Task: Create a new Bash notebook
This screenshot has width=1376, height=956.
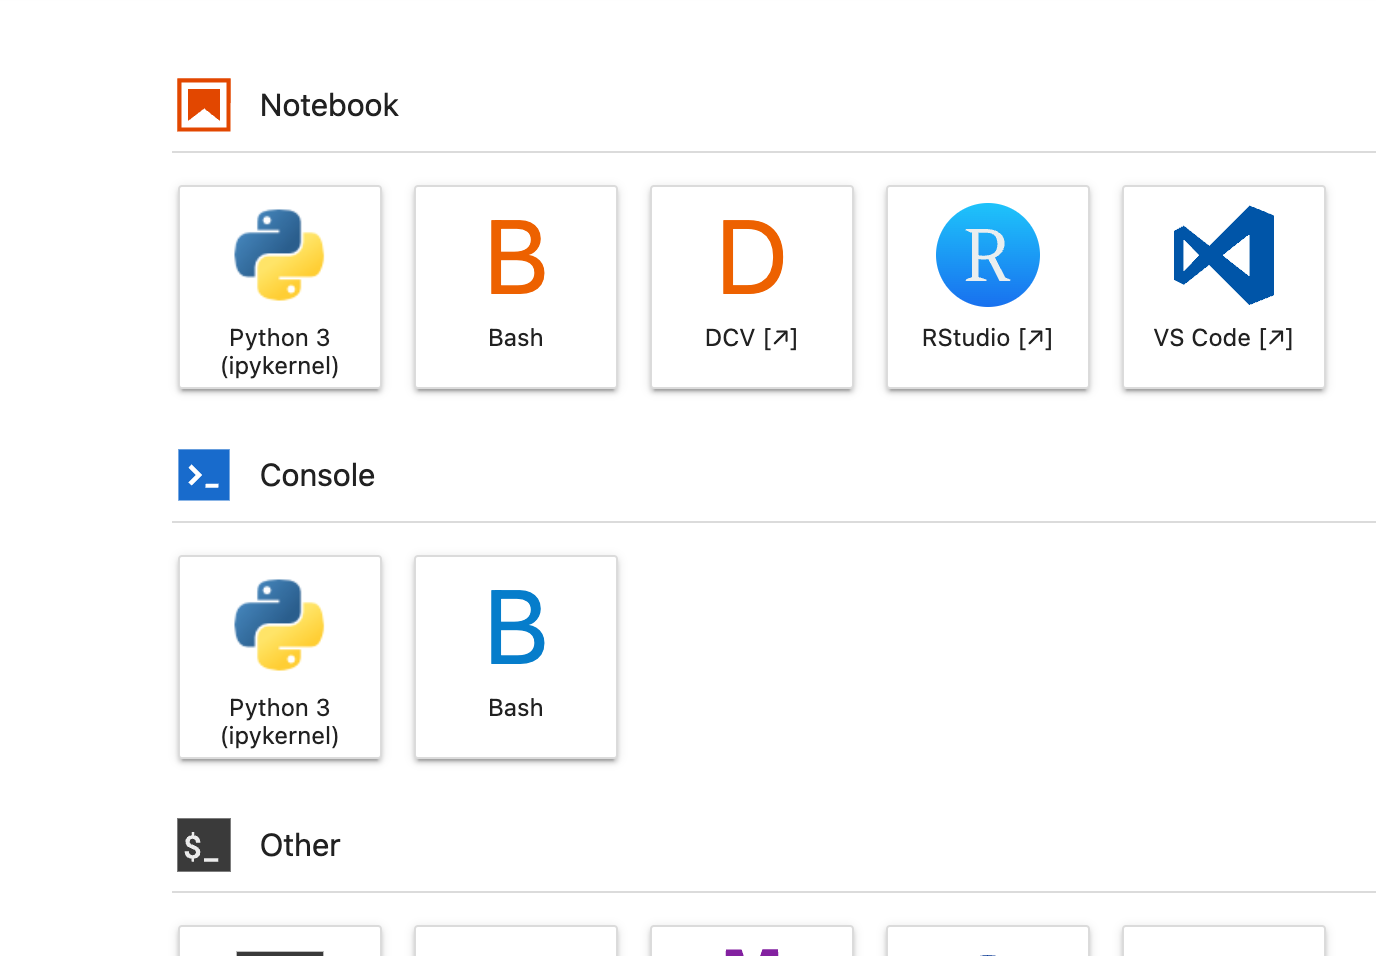Action: [x=516, y=287]
